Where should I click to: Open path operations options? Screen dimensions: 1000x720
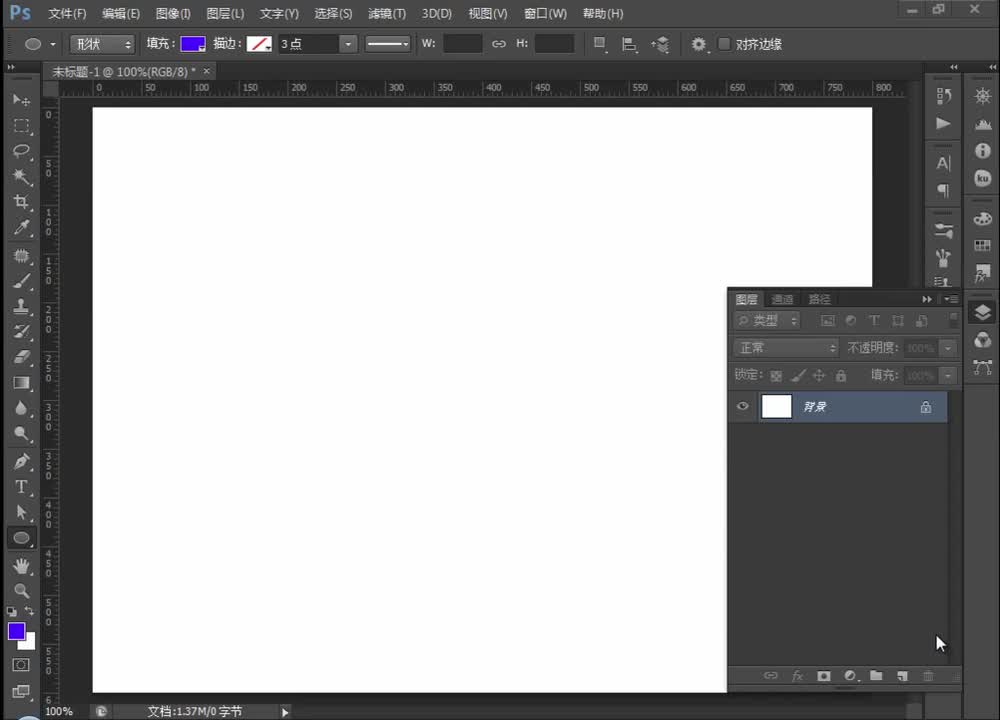tap(599, 44)
